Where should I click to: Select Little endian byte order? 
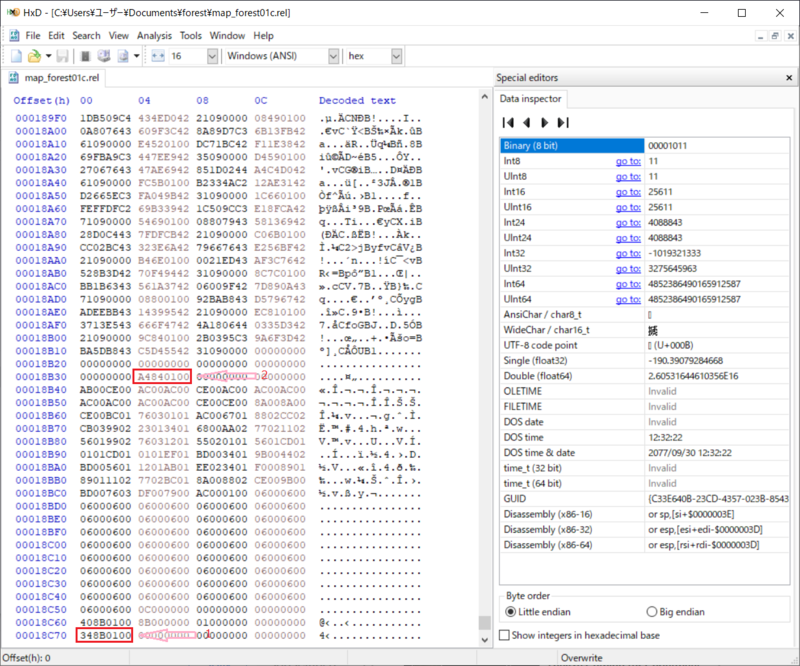(x=538, y=611)
